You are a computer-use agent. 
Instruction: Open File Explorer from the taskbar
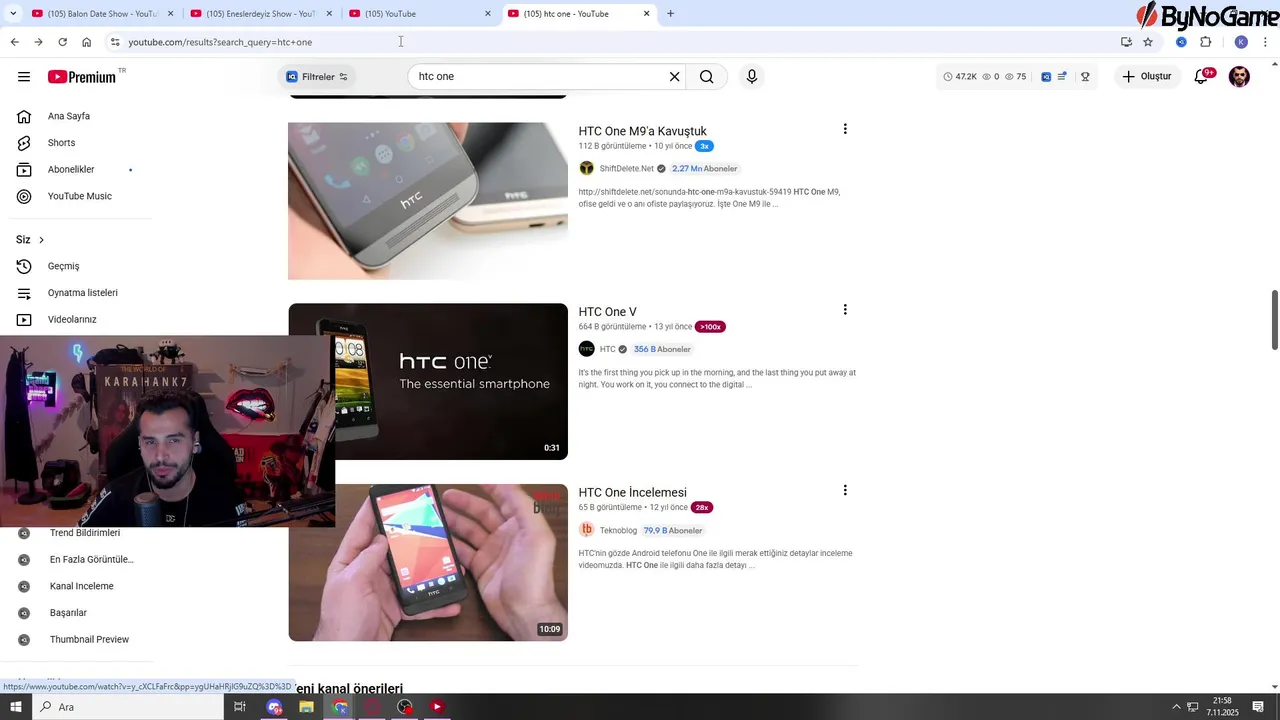pyautogui.click(x=306, y=707)
